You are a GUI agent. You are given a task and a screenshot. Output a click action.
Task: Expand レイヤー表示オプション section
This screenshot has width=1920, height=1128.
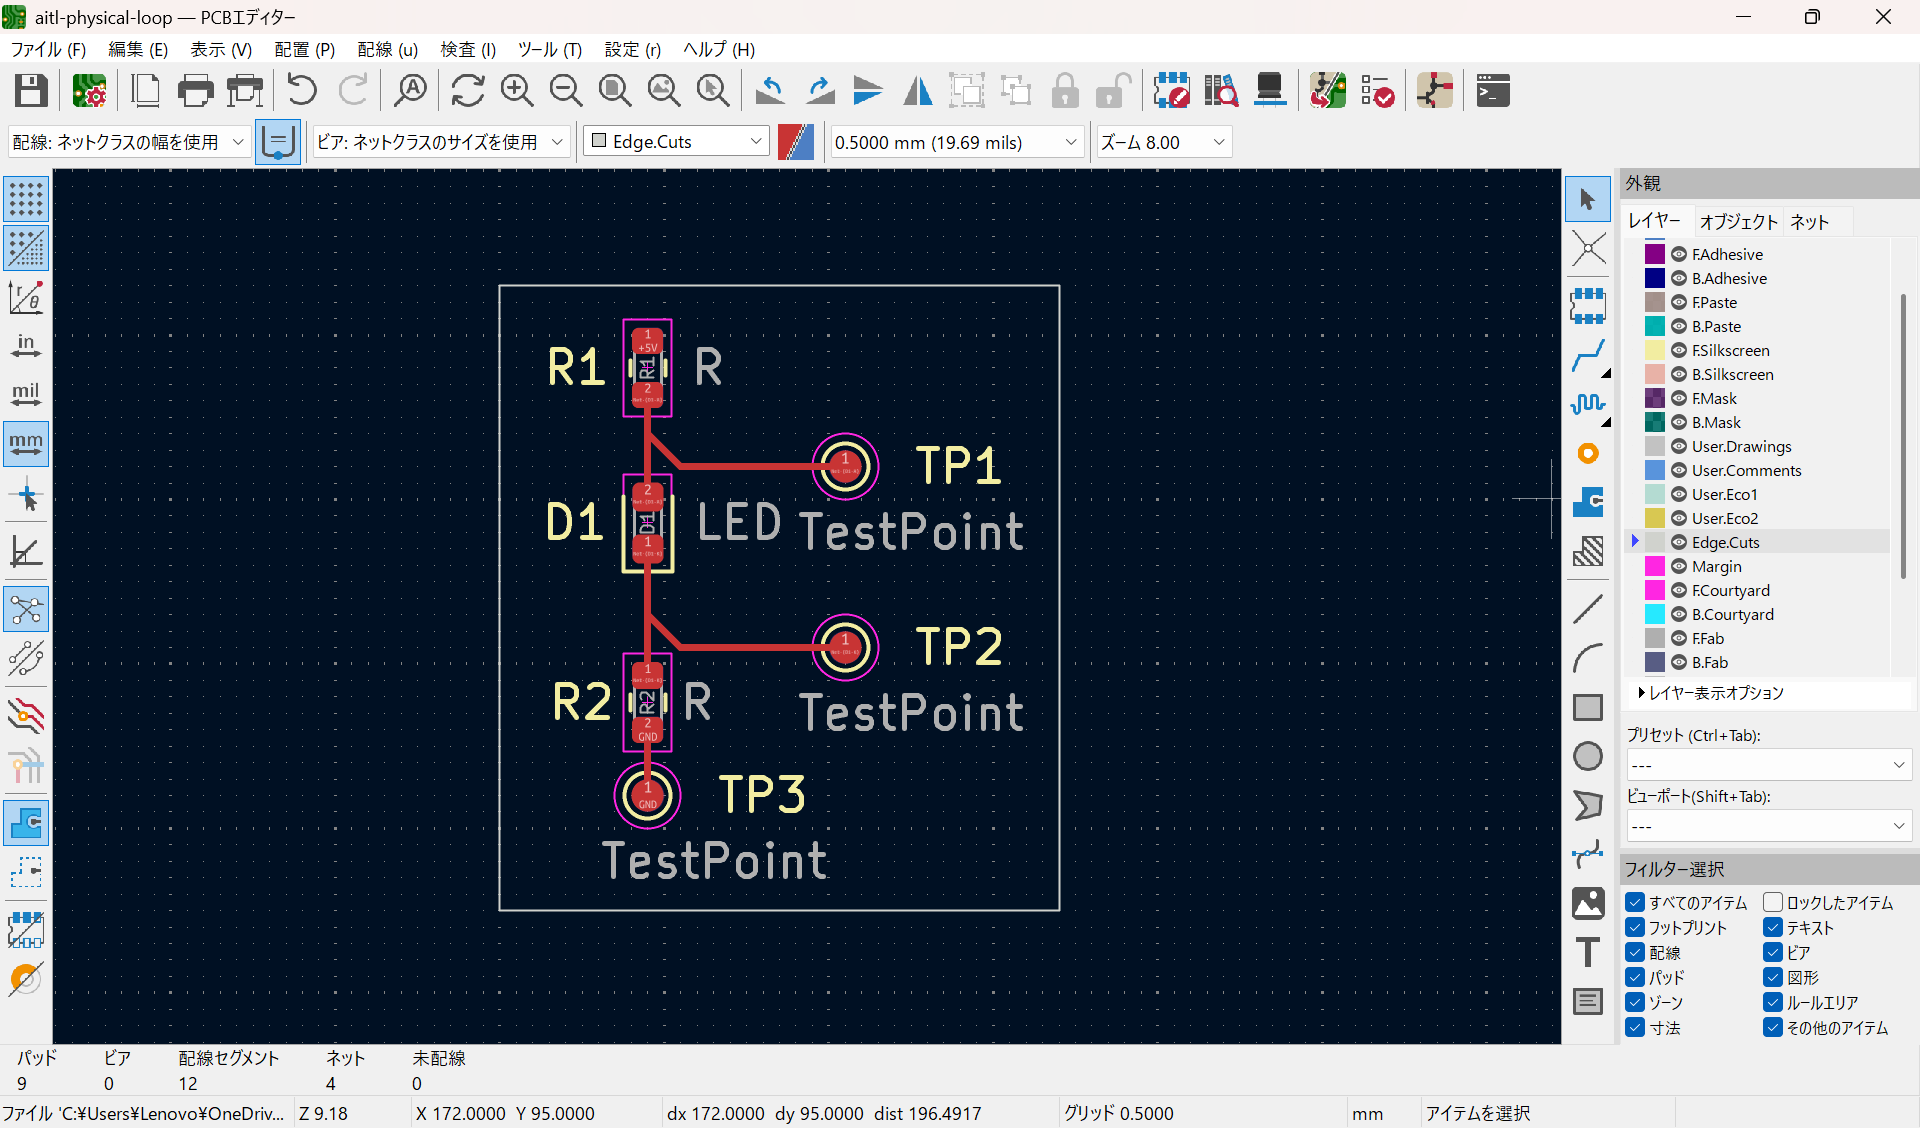click(1710, 692)
